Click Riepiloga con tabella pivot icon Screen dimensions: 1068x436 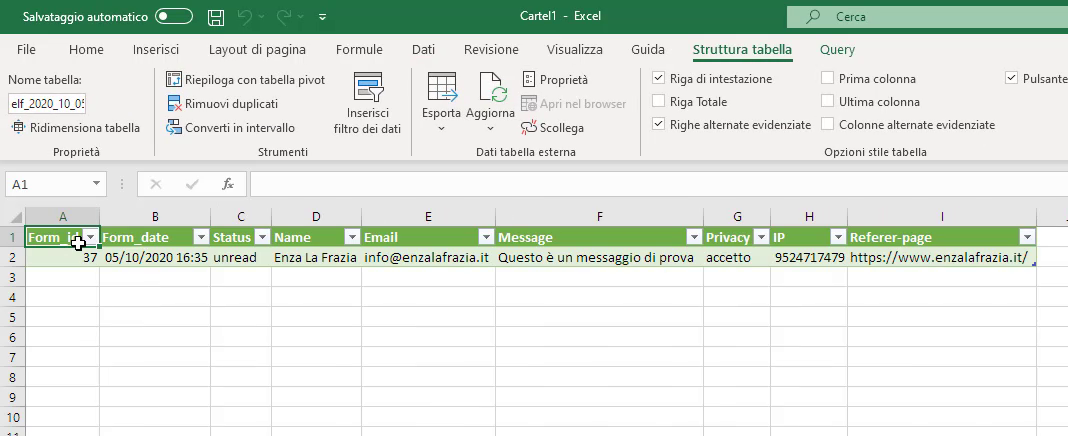tap(174, 79)
